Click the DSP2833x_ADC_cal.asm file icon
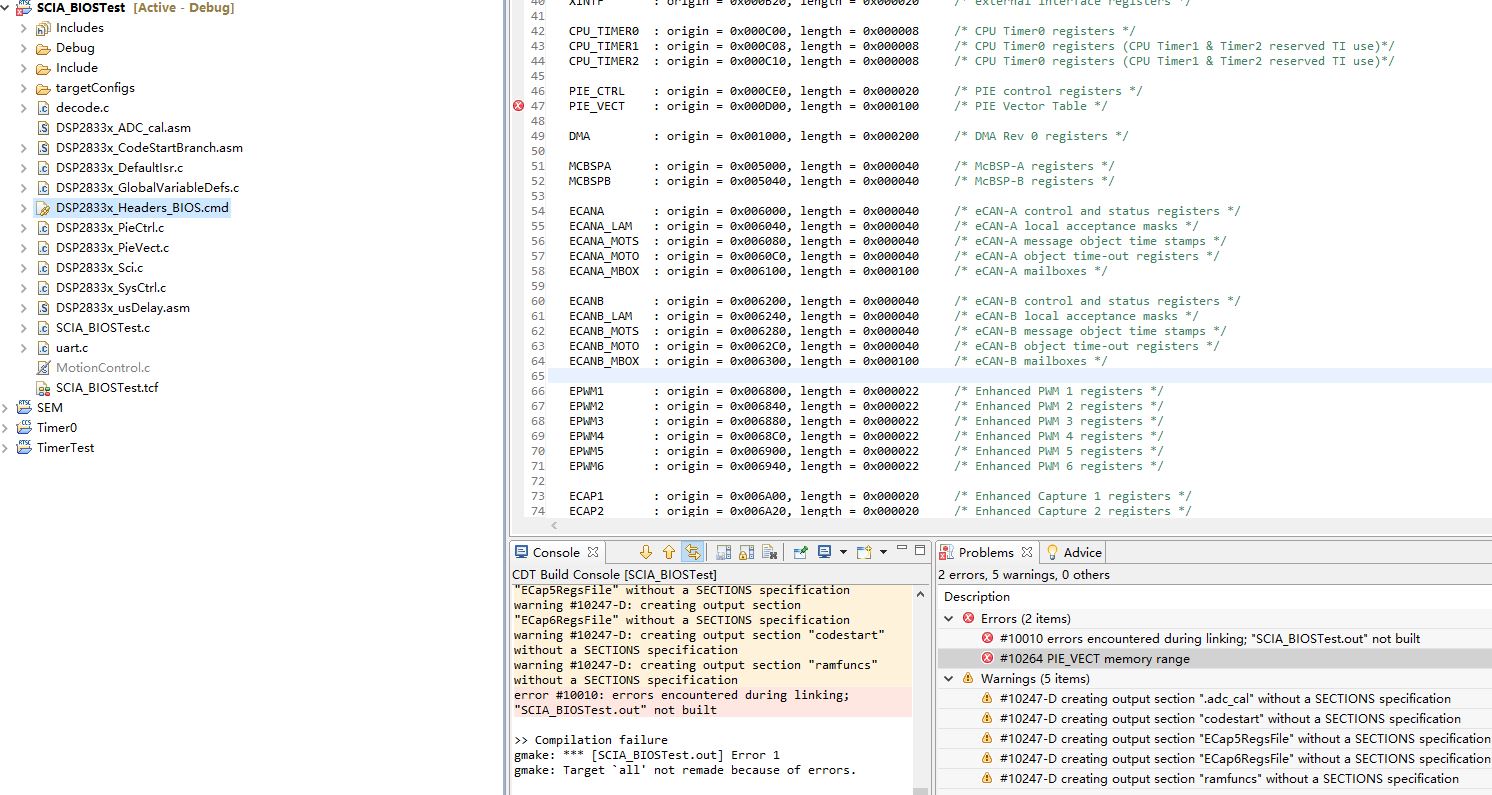1492x795 pixels. point(43,128)
